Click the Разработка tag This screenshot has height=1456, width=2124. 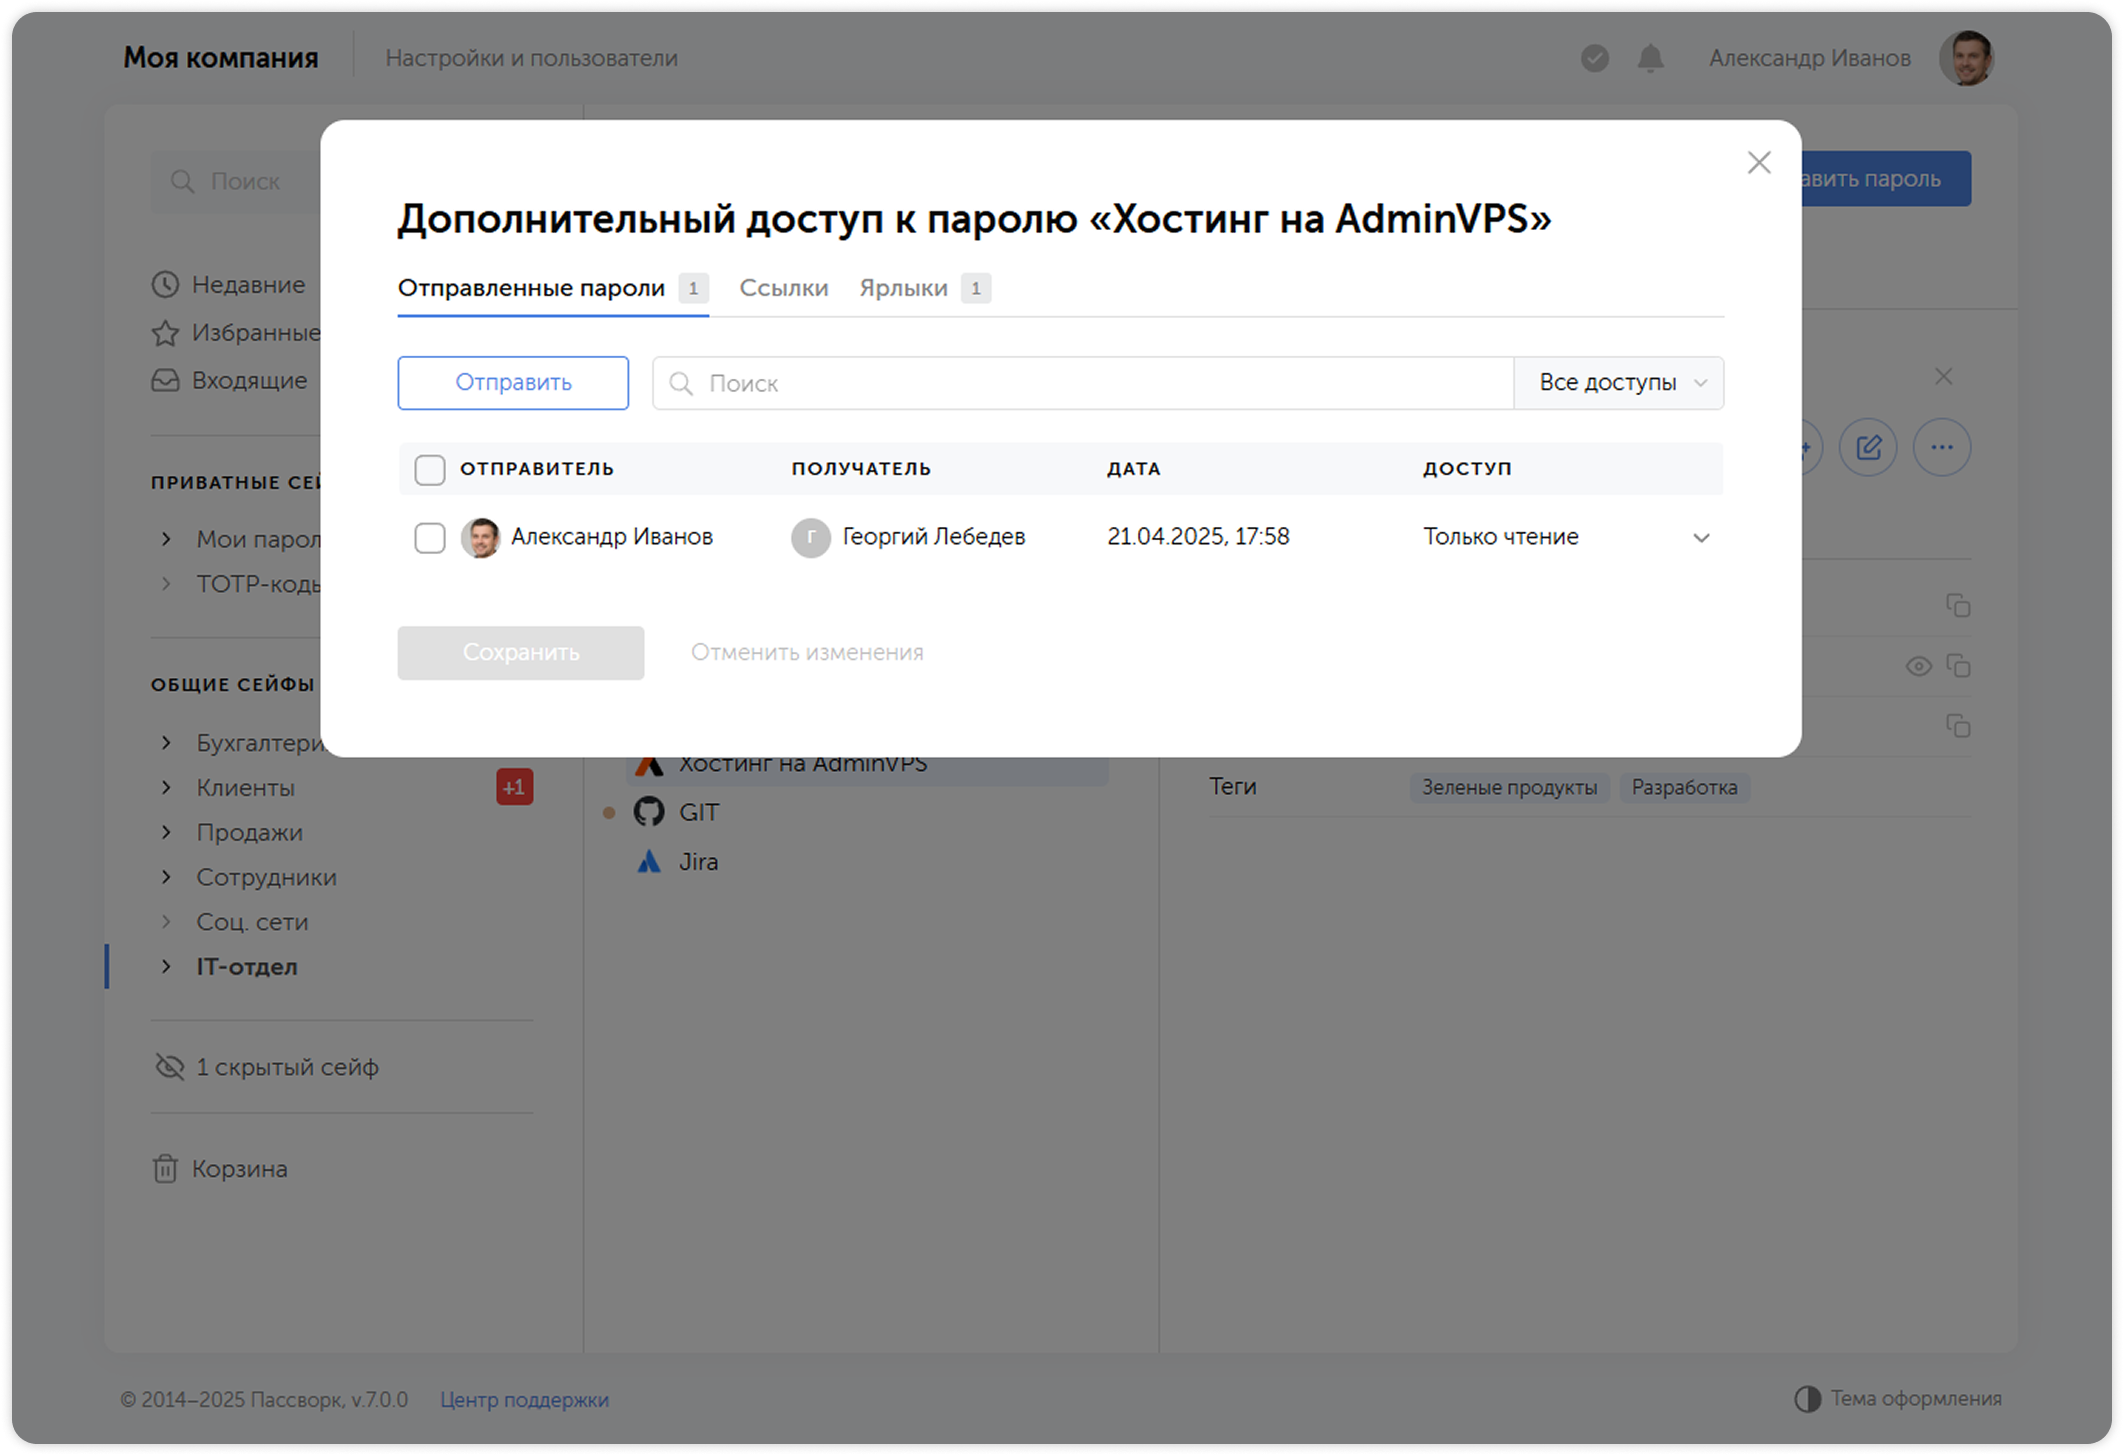point(1684,788)
